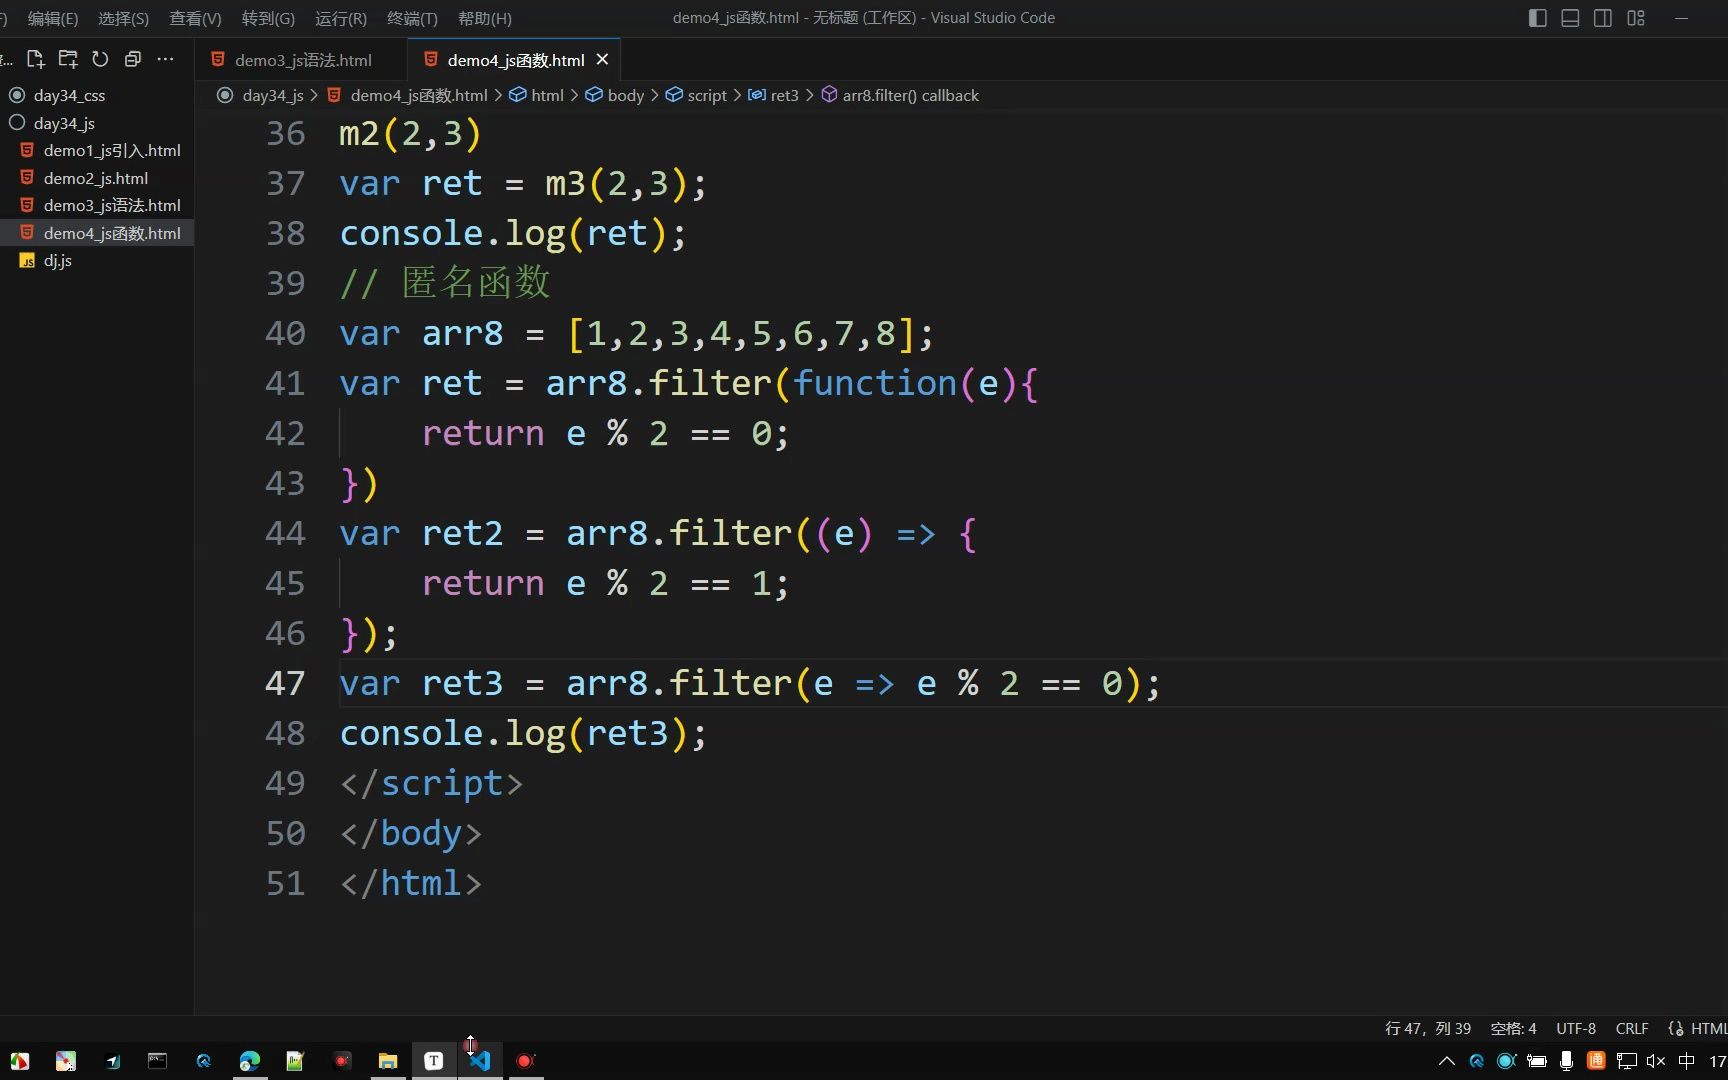Click script breadcrumb segment

coord(707,95)
